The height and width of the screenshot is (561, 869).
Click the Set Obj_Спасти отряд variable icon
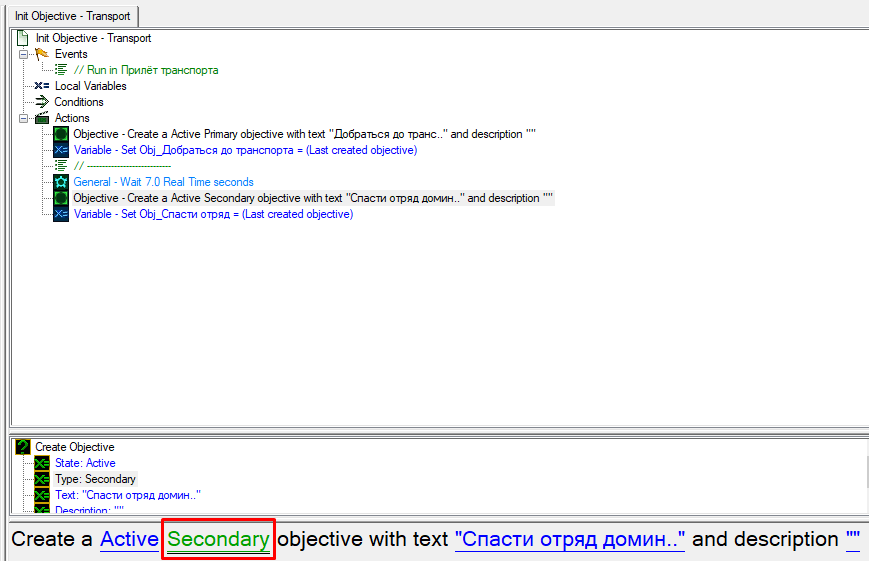click(61, 214)
